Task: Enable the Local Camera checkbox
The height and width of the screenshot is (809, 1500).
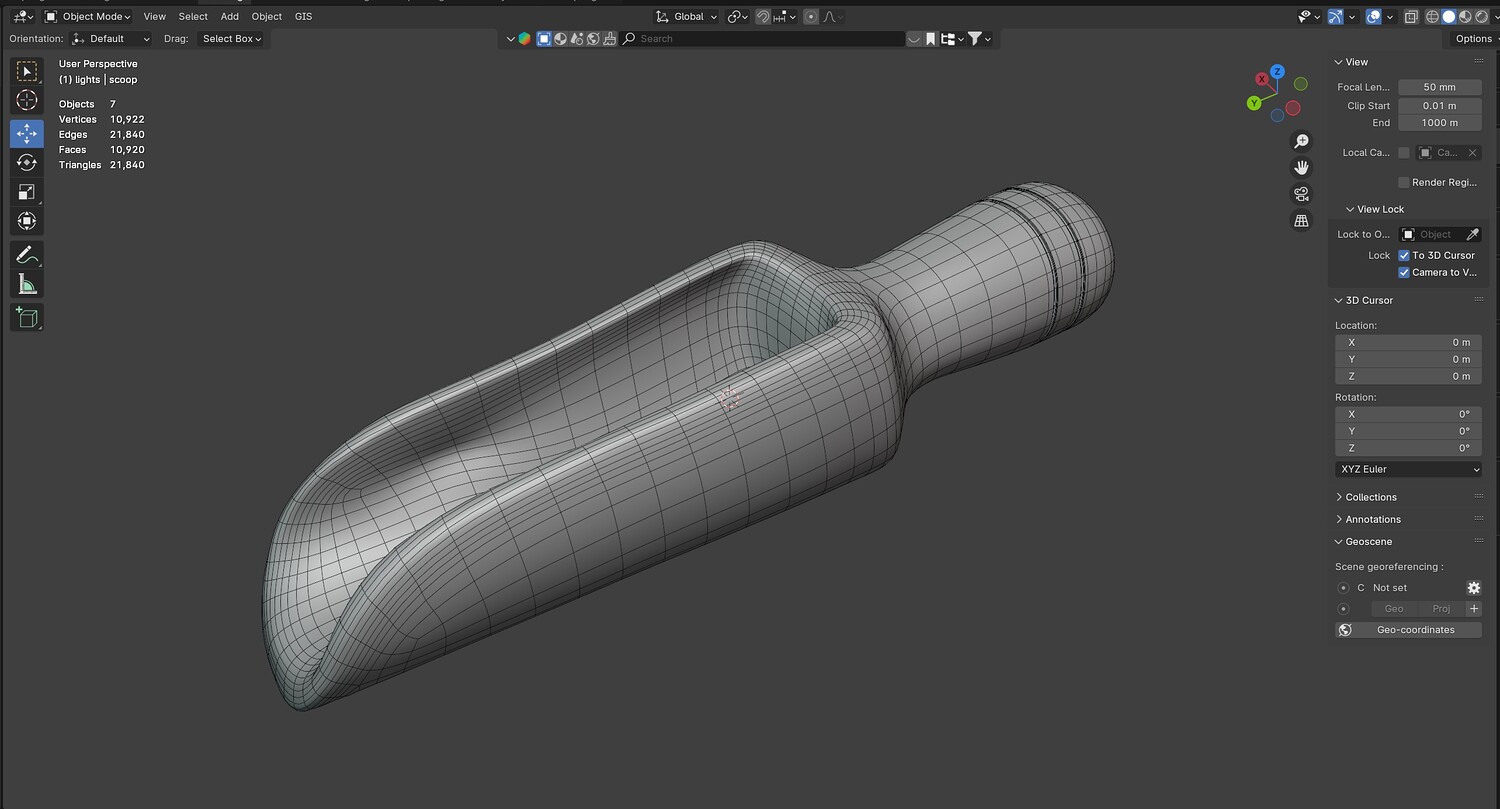Action: (x=1404, y=153)
